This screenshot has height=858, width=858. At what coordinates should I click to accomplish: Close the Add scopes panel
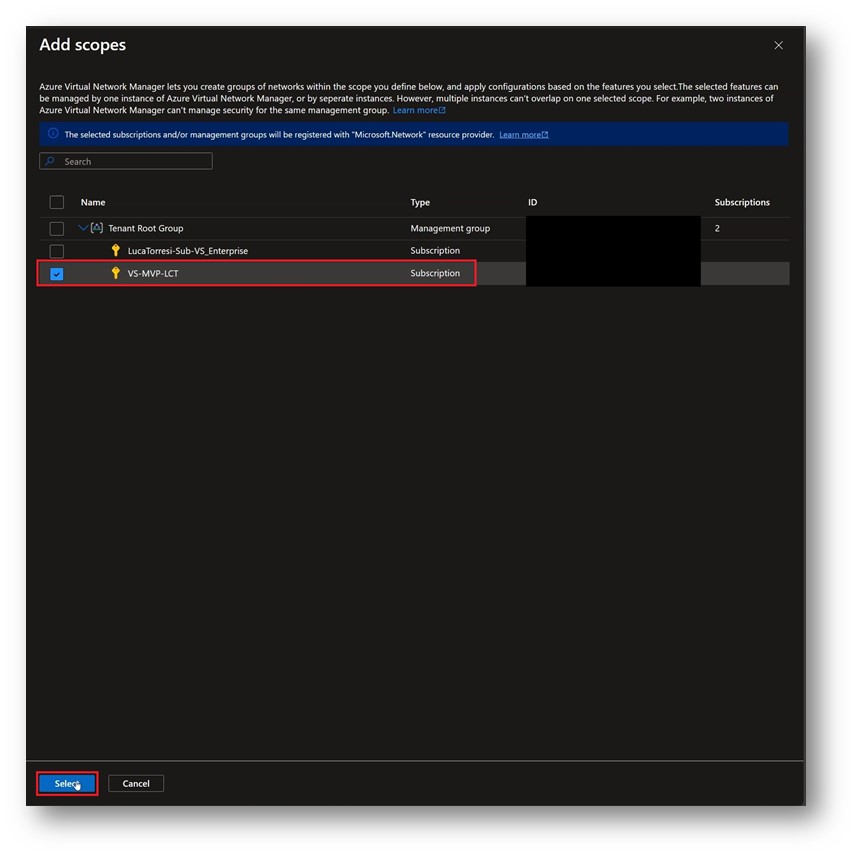pyautogui.click(x=778, y=45)
